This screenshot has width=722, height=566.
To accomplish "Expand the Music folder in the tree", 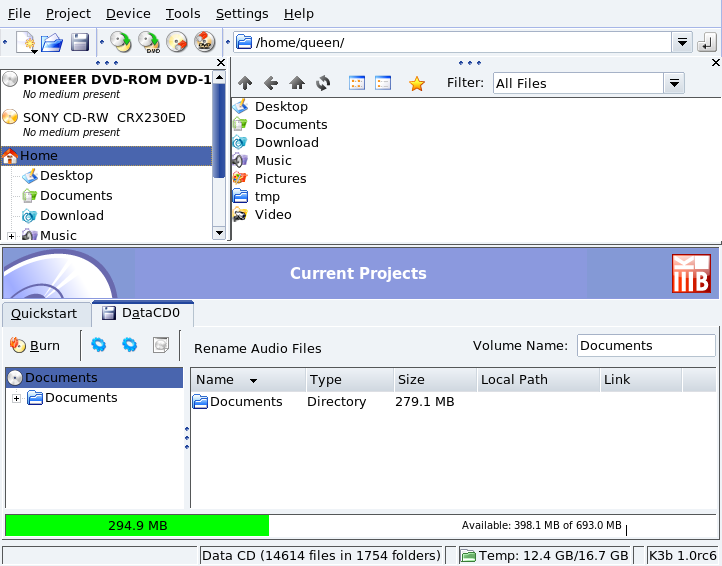I will [x=12, y=236].
